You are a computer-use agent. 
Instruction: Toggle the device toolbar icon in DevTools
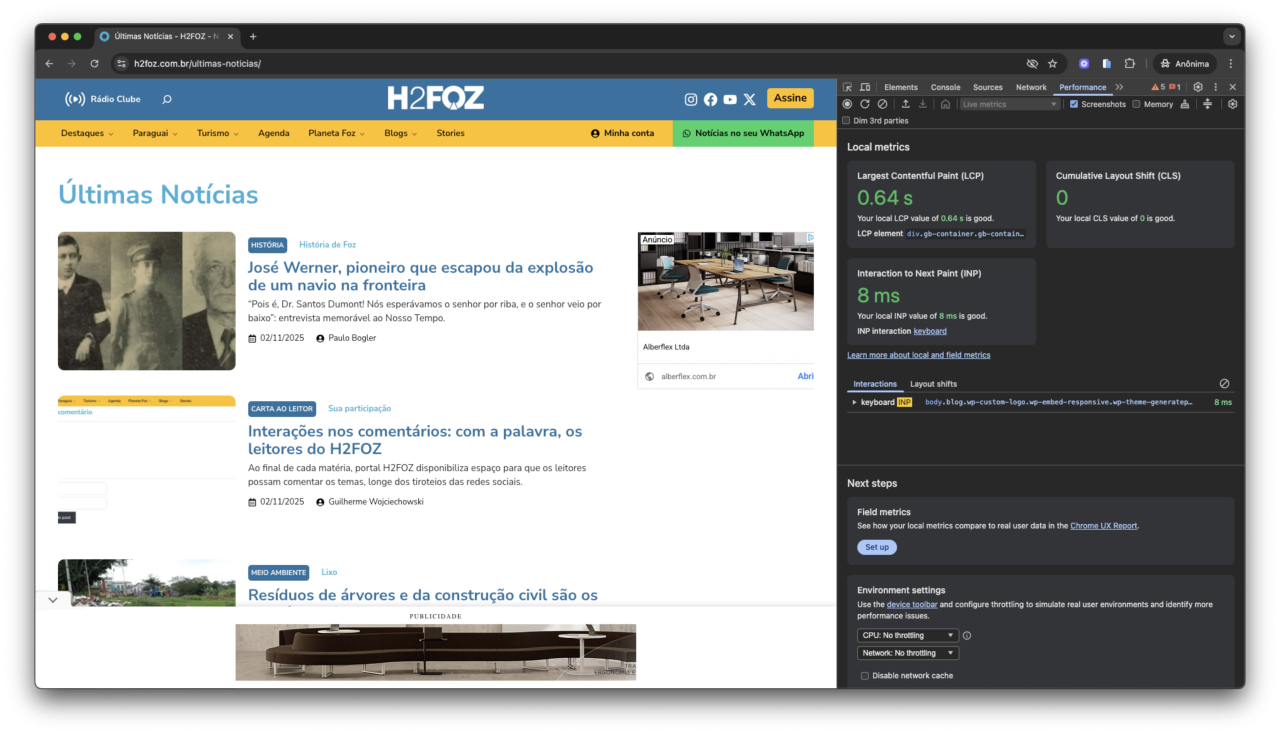(x=866, y=87)
